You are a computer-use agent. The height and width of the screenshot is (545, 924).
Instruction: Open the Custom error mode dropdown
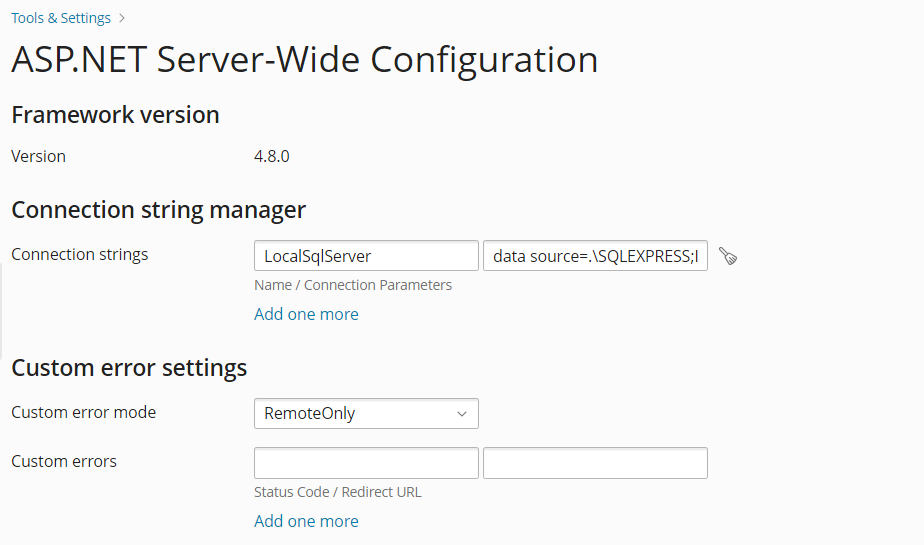[x=366, y=413]
